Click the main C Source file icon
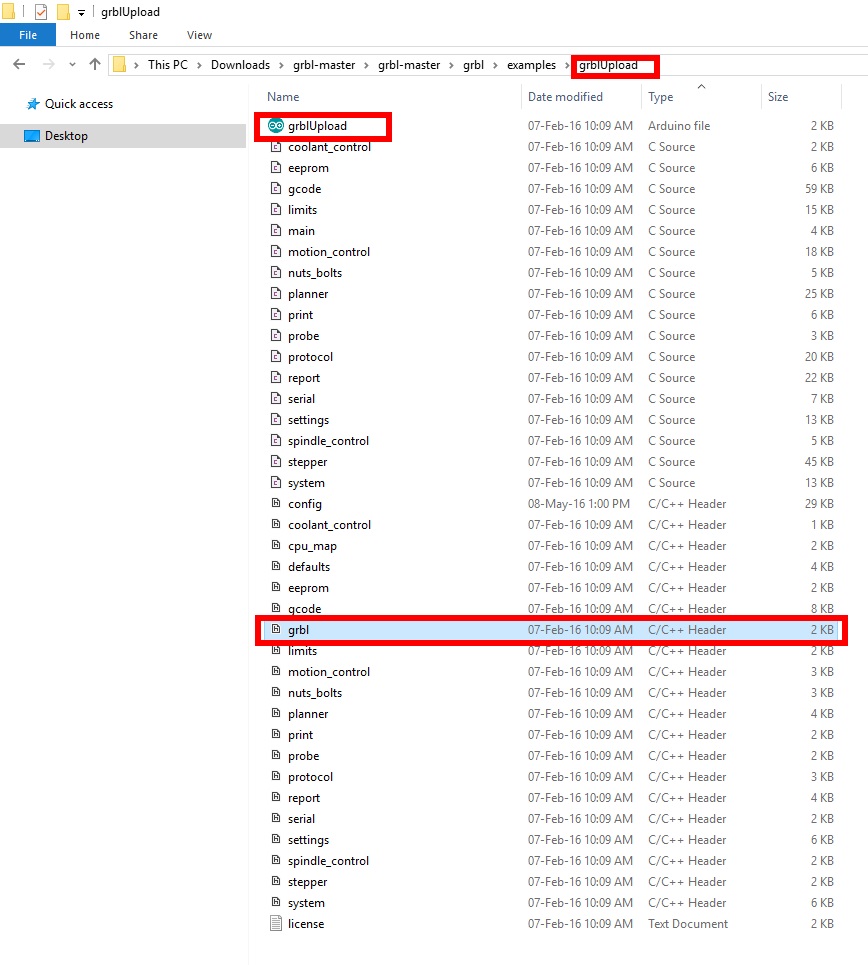 point(277,231)
